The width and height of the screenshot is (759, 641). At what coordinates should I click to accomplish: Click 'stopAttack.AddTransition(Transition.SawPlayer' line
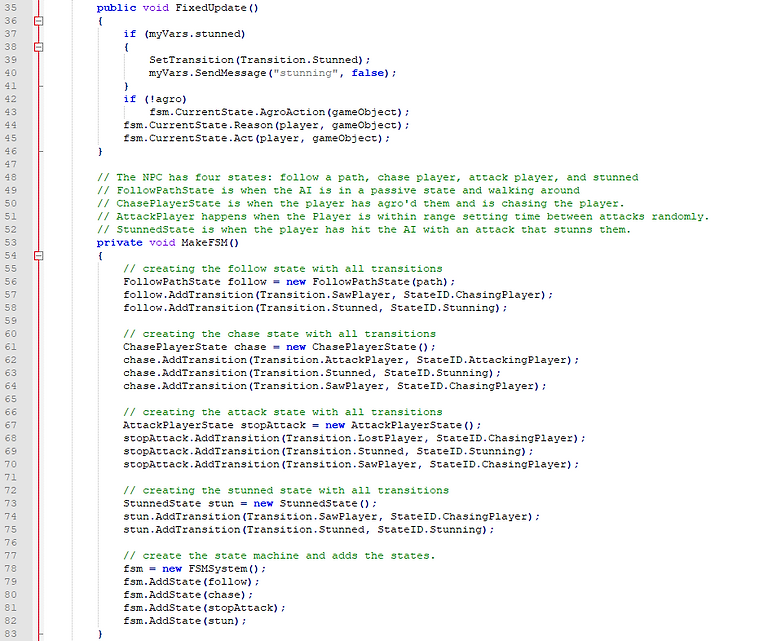[351, 465]
